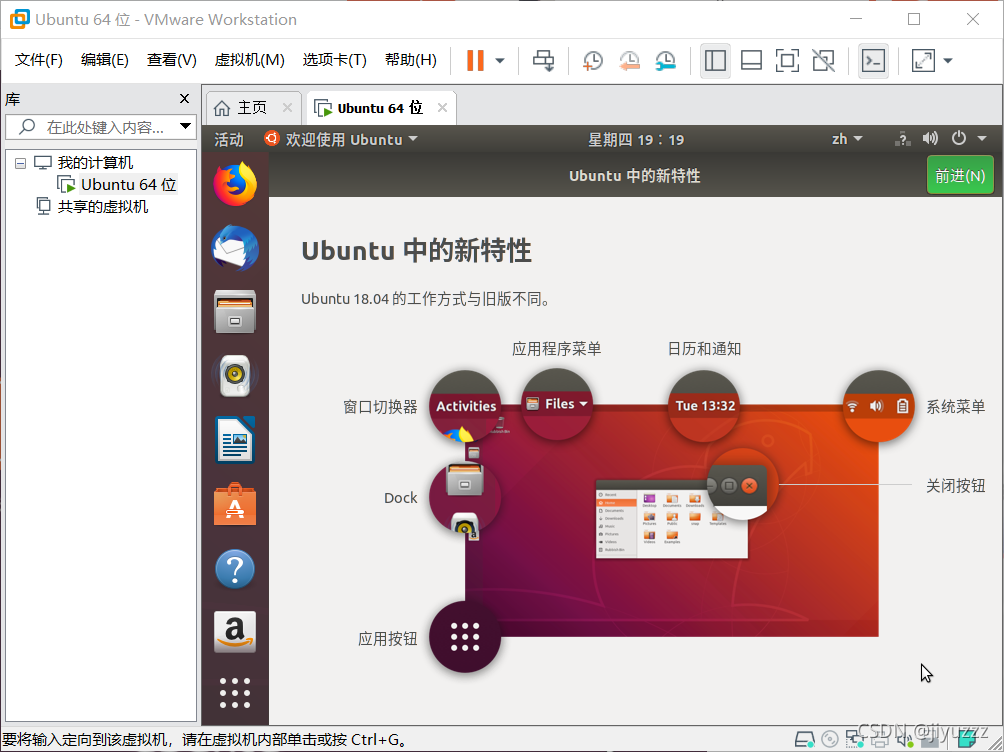This screenshot has height=752, width=1004.
Task: Send Ctrl+Alt+Del to the virtual machine
Action: [x=543, y=60]
